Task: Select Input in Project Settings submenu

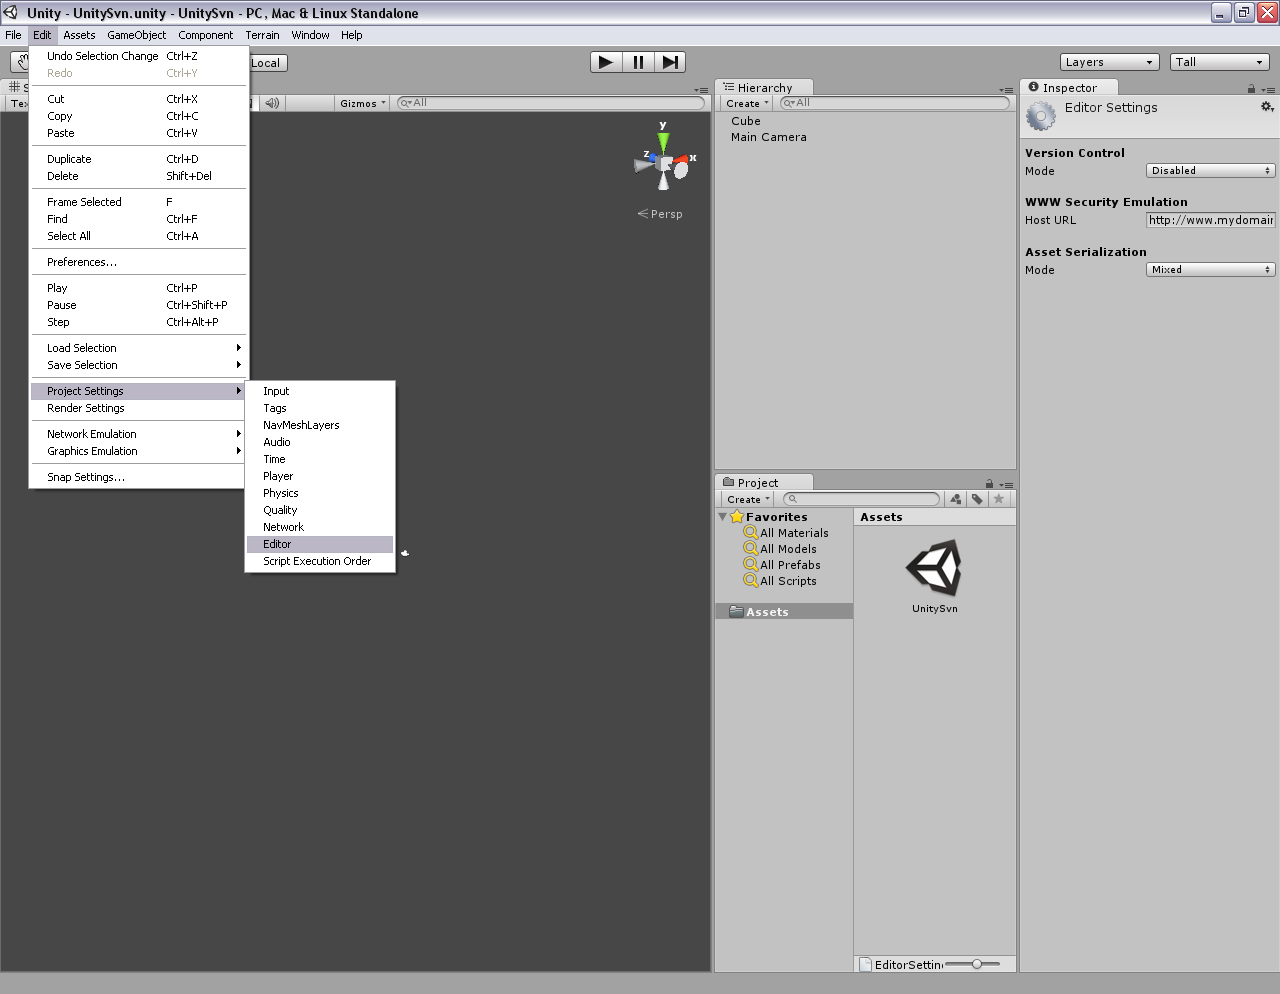Action: pos(320,391)
